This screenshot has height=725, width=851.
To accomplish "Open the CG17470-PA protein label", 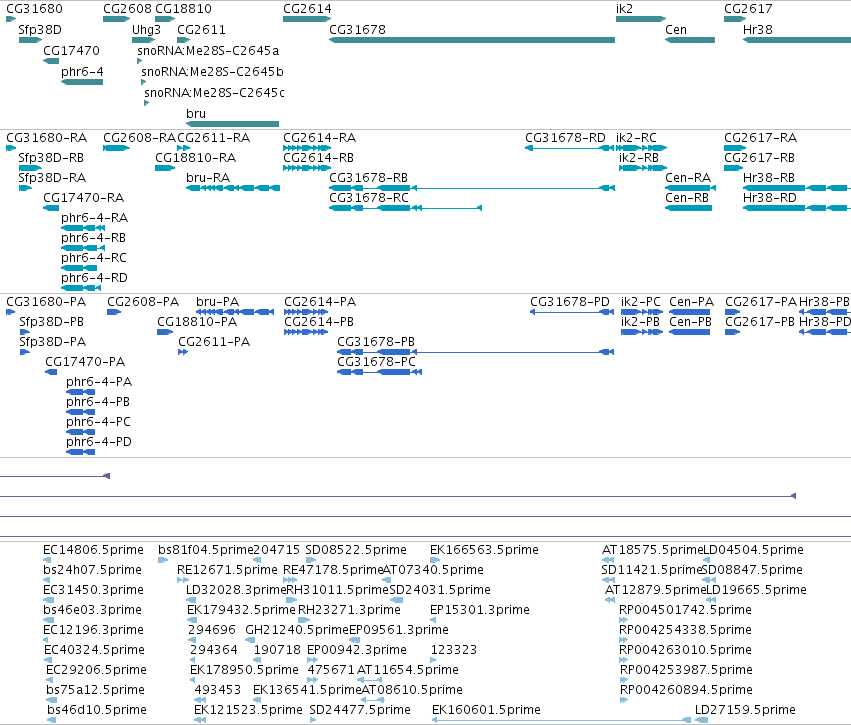I will pyautogui.click(x=85, y=362).
